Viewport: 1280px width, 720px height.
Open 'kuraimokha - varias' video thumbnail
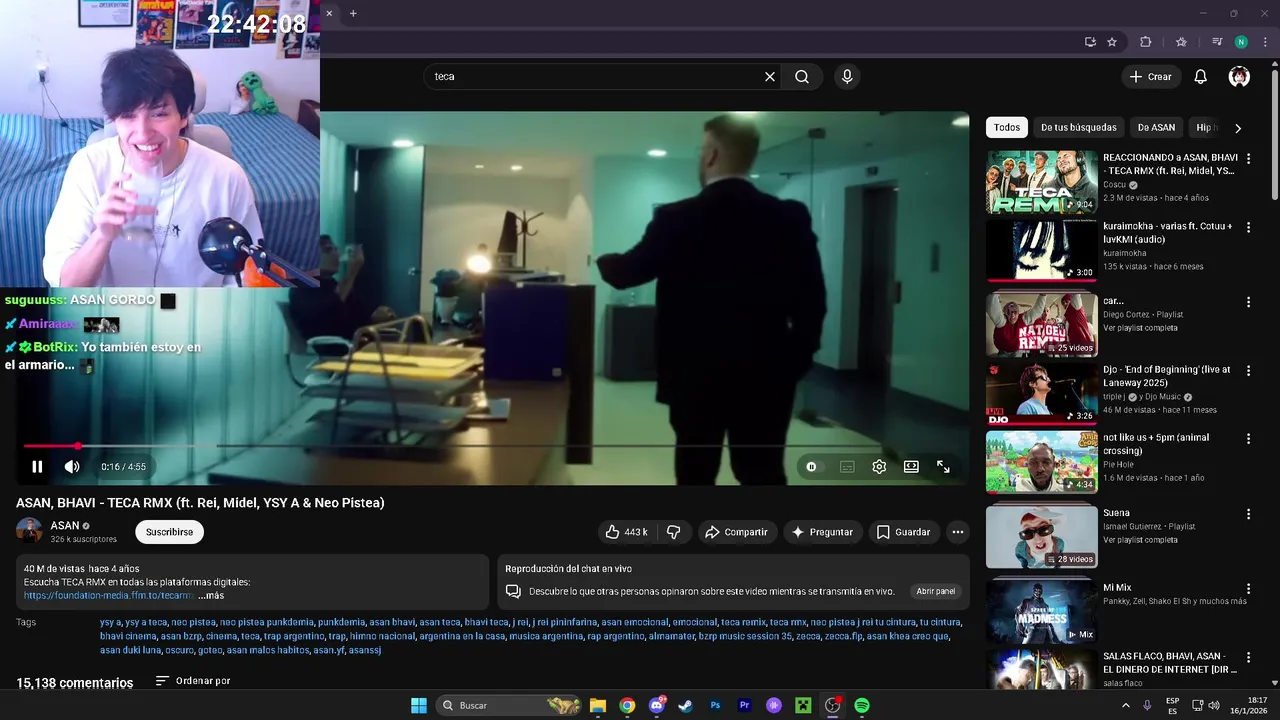(1042, 250)
